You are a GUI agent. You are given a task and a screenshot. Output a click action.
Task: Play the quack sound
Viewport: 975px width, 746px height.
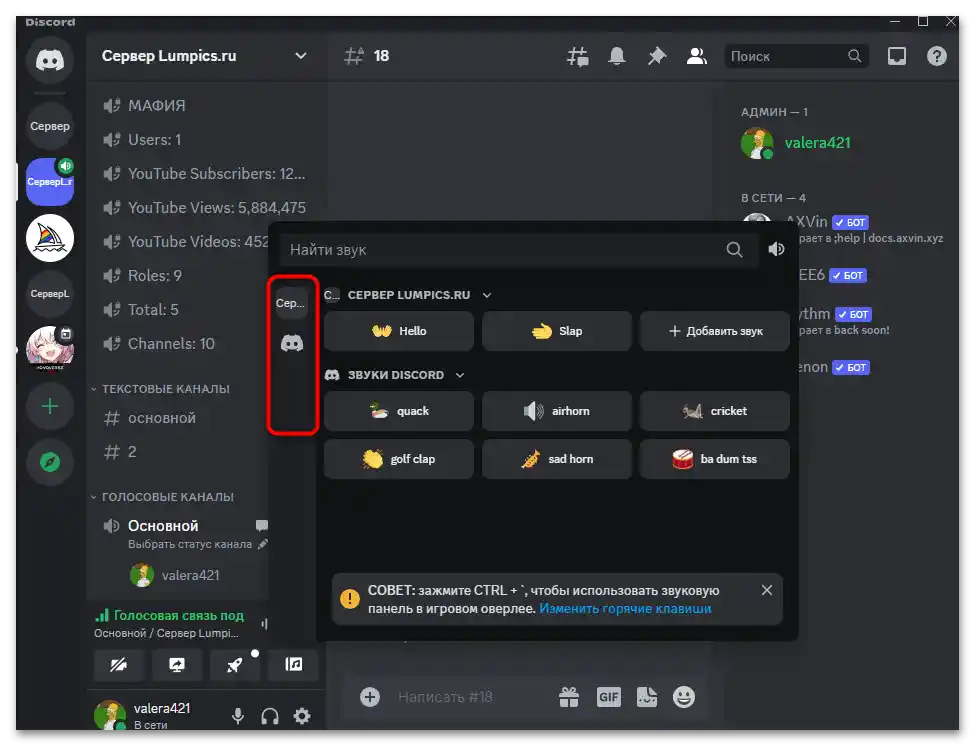[399, 411]
